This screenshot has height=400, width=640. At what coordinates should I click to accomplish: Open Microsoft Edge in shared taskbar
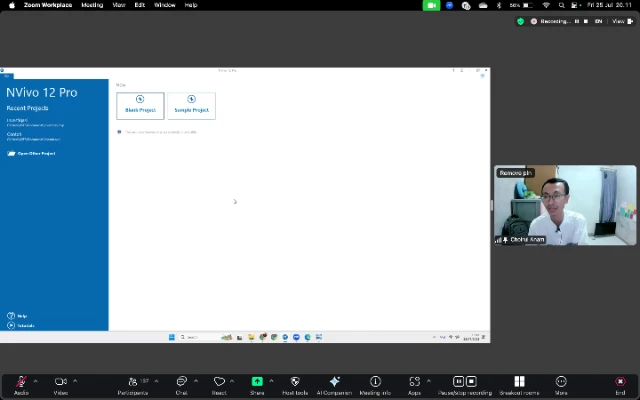pyautogui.click(x=308, y=337)
